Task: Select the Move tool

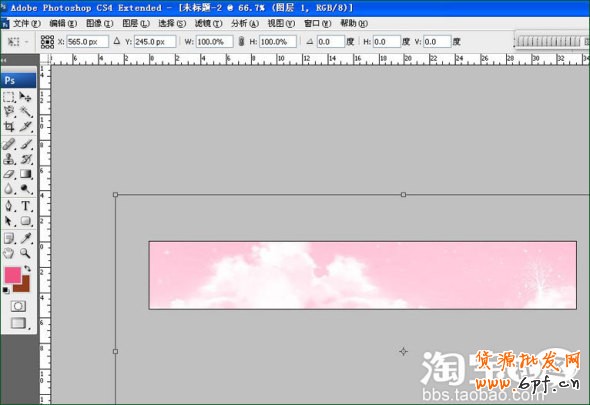Action: coord(25,97)
